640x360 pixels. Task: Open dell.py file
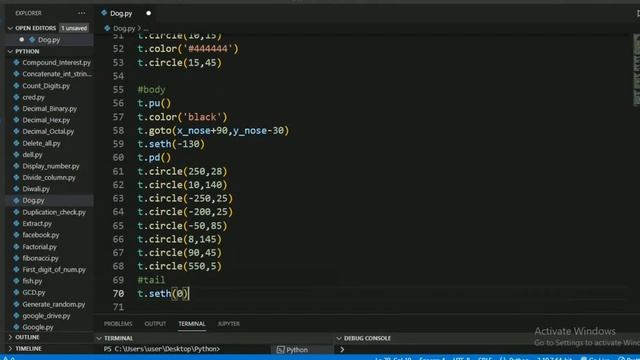(32, 155)
